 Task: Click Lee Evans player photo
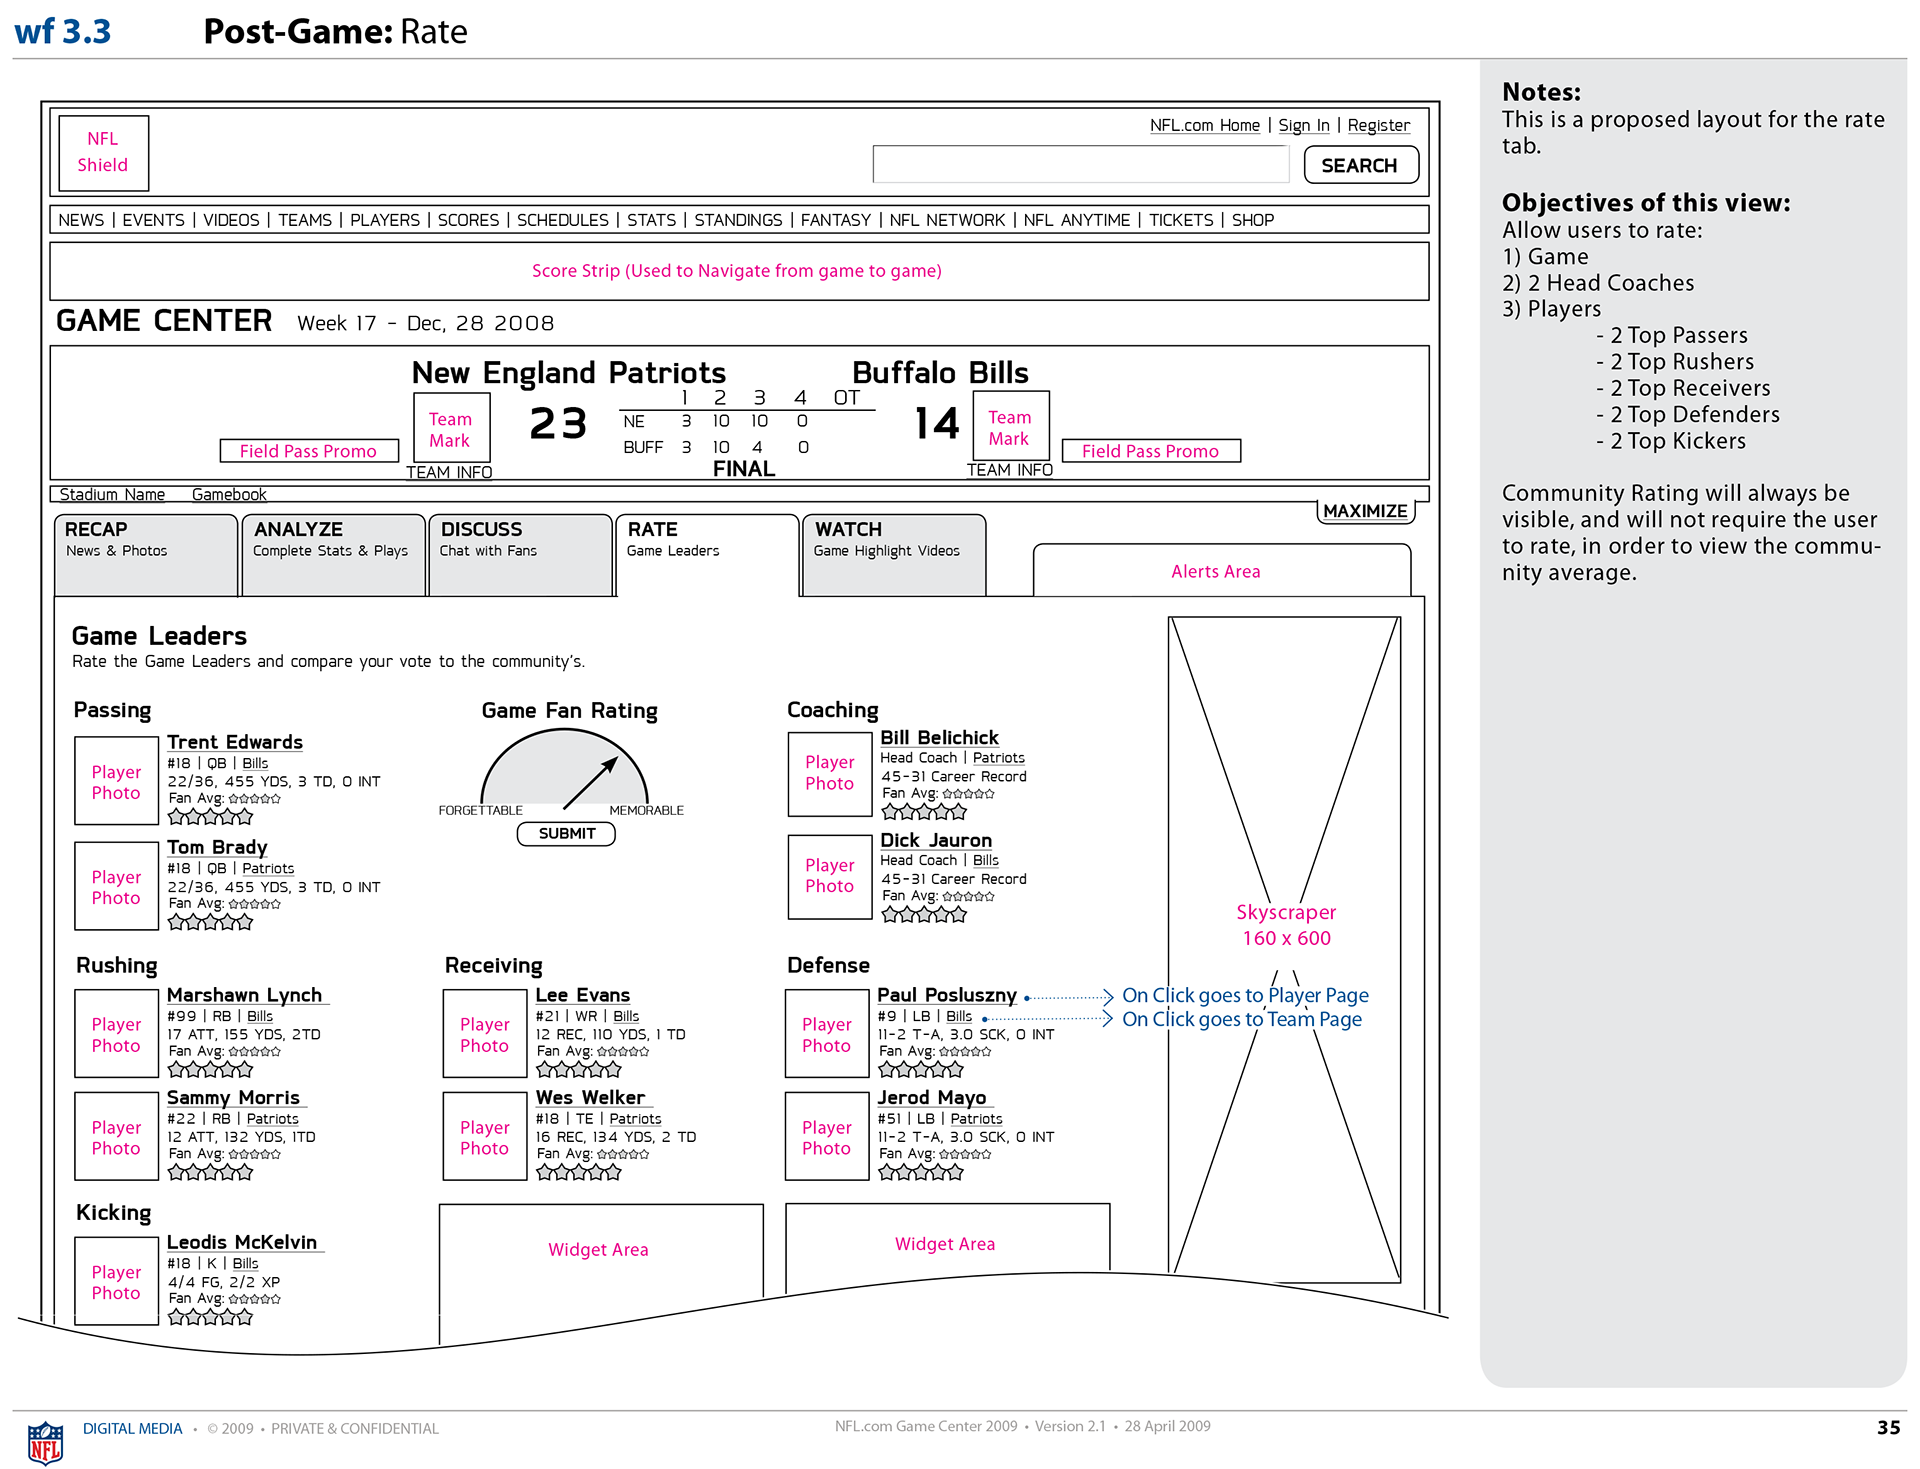pyautogui.click(x=484, y=1033)
